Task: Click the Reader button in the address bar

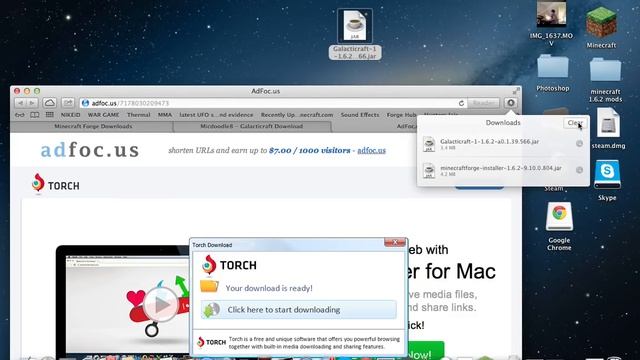Action: point(483,103)
